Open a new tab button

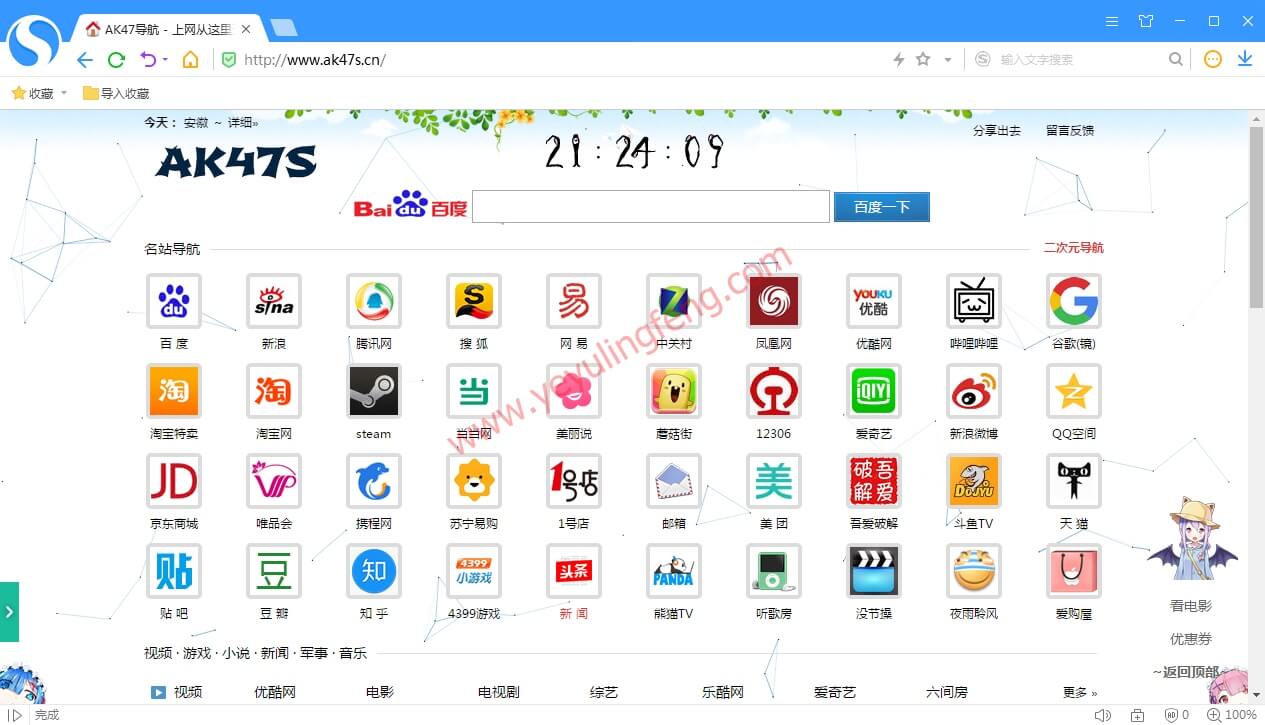284,28
